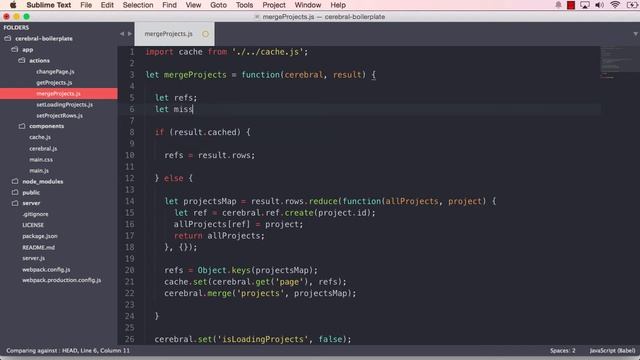Go to next tab with right arrow
Image resolution: width=640 pixels, height=360 pixels.
pos(130,34)
